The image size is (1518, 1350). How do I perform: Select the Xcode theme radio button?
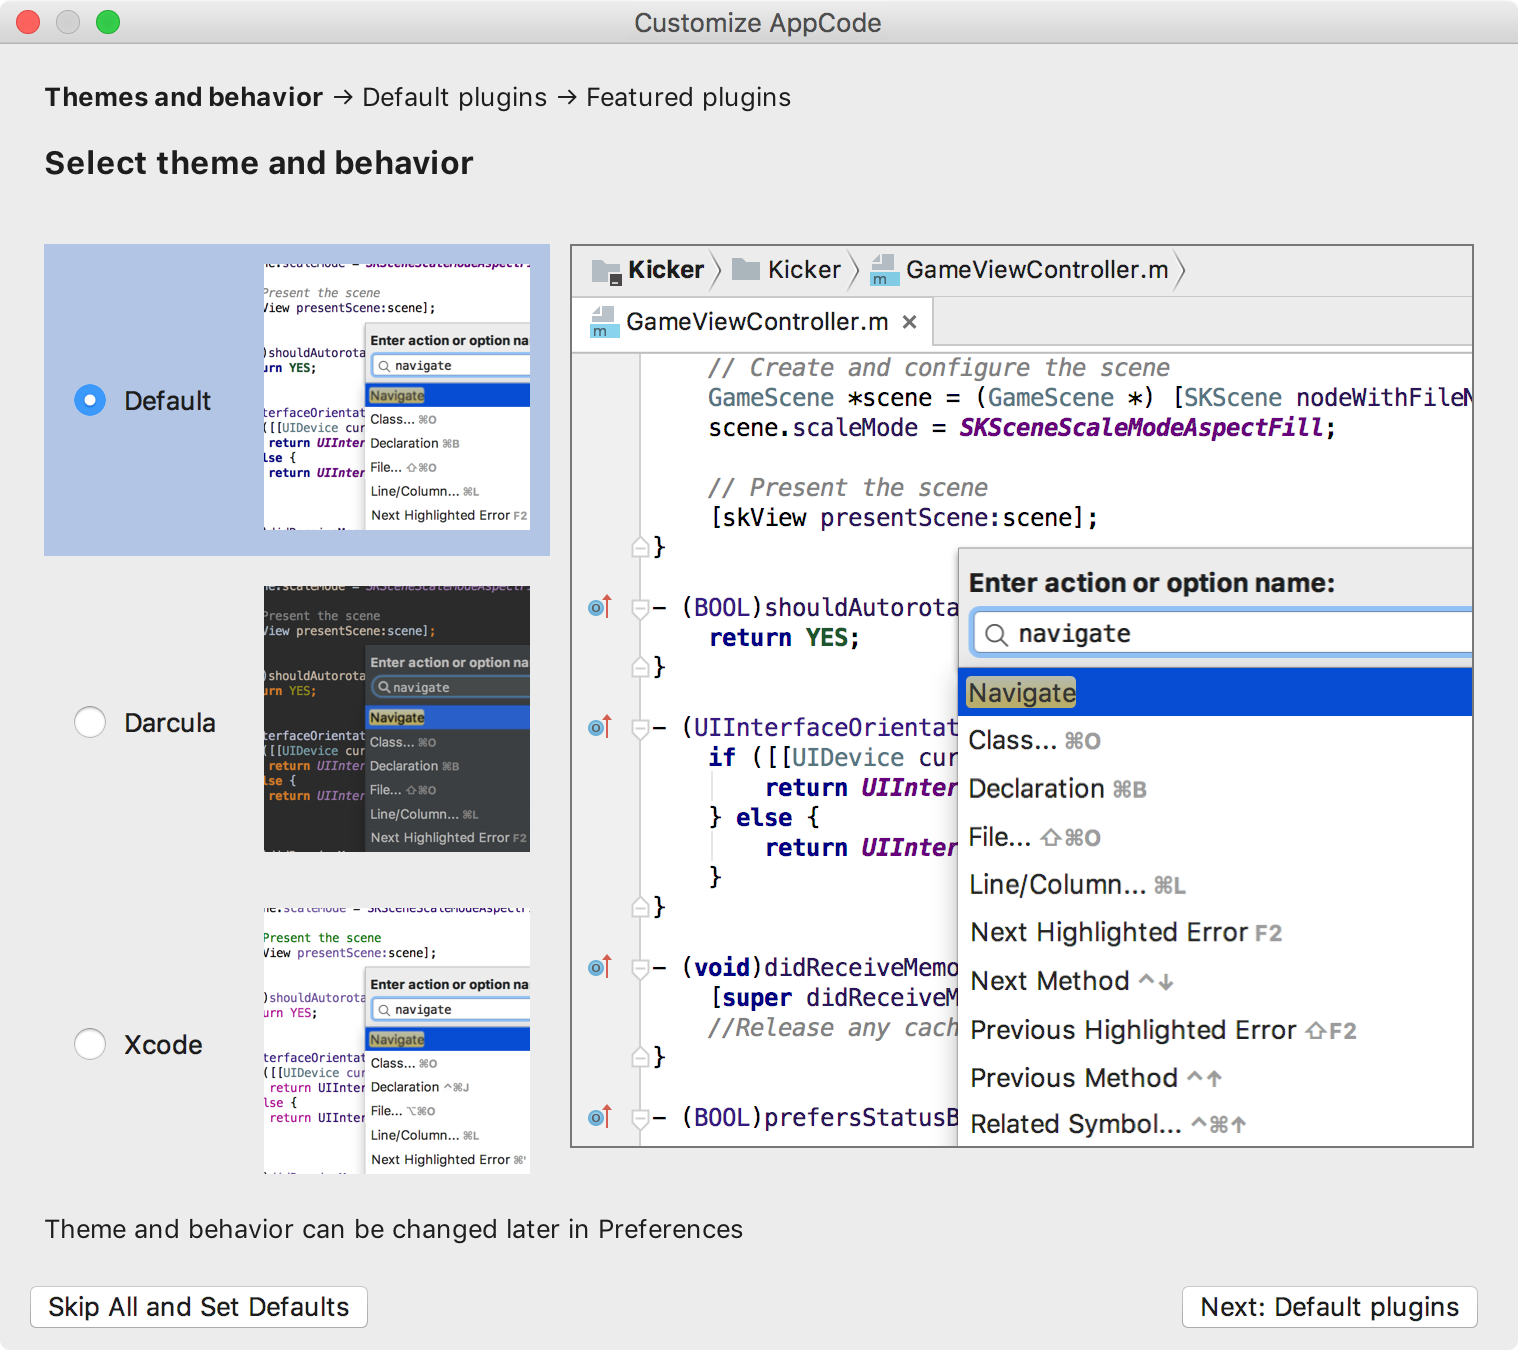(x=90, y=1044)
